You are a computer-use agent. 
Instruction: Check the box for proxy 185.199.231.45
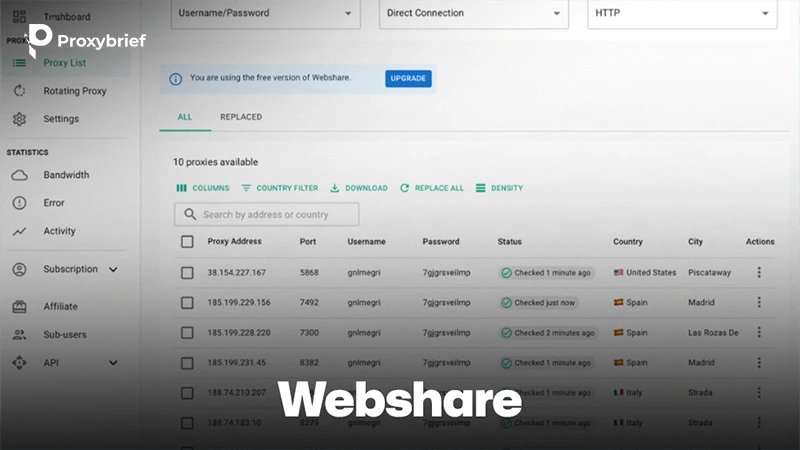187,363
